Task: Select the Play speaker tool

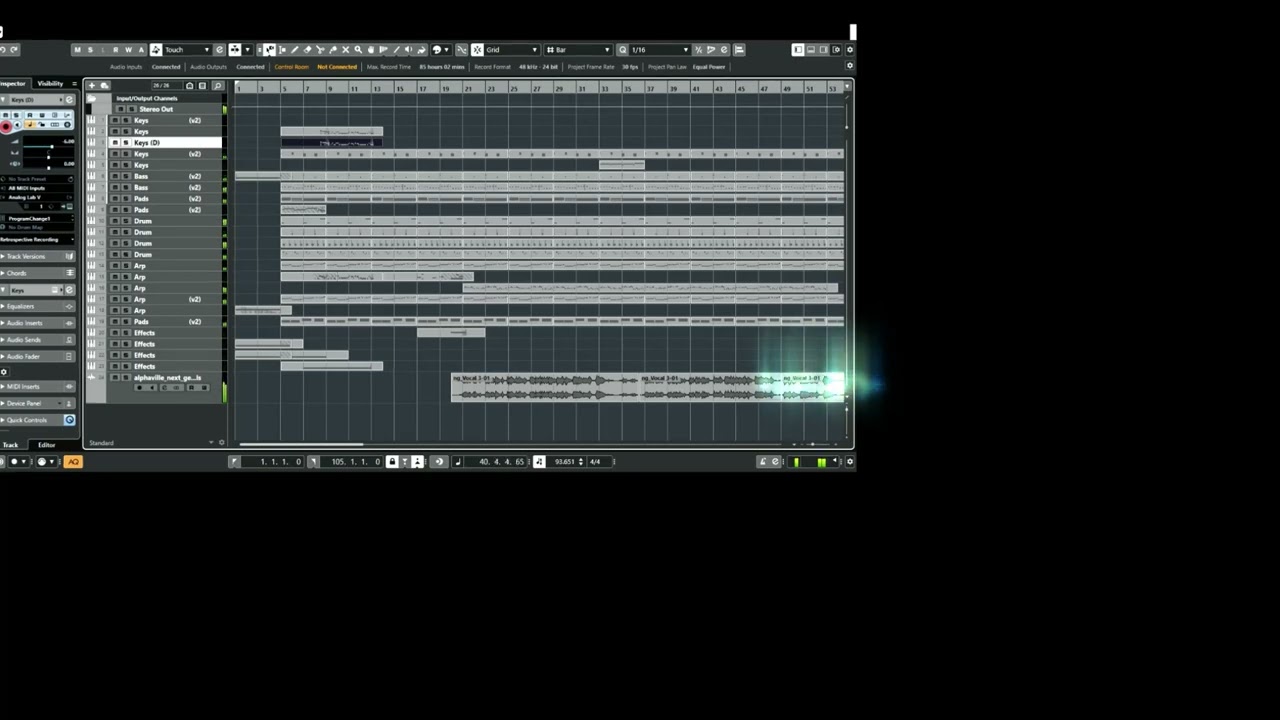Action: pyautogui.click(x=409, y=49)
